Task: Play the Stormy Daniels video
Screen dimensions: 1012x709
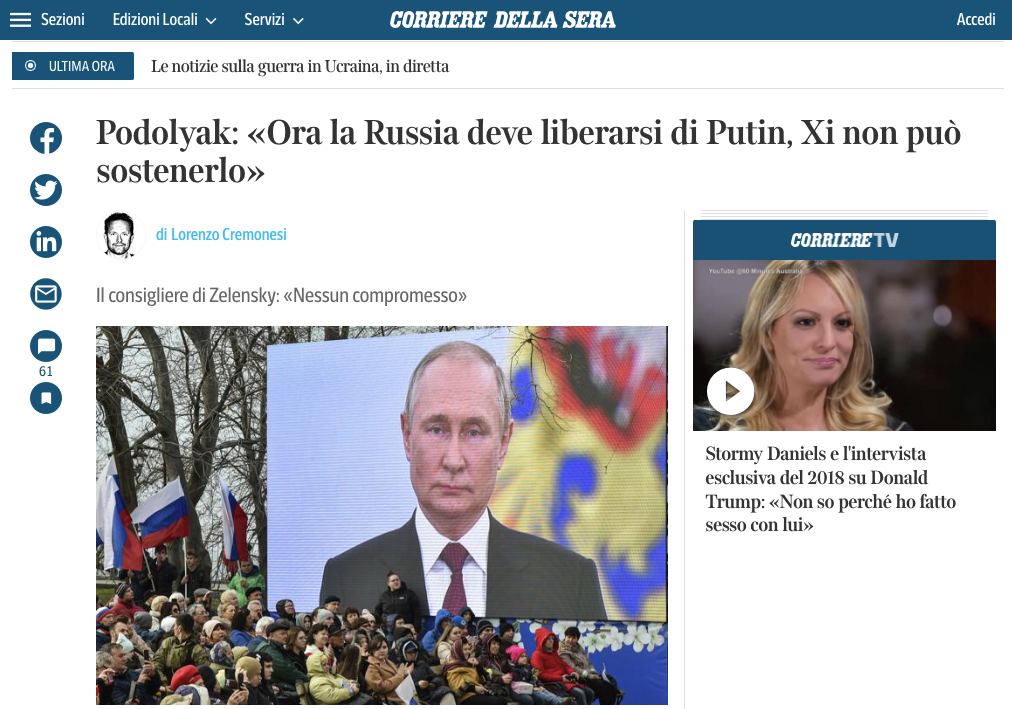Action: click(731, 391)
